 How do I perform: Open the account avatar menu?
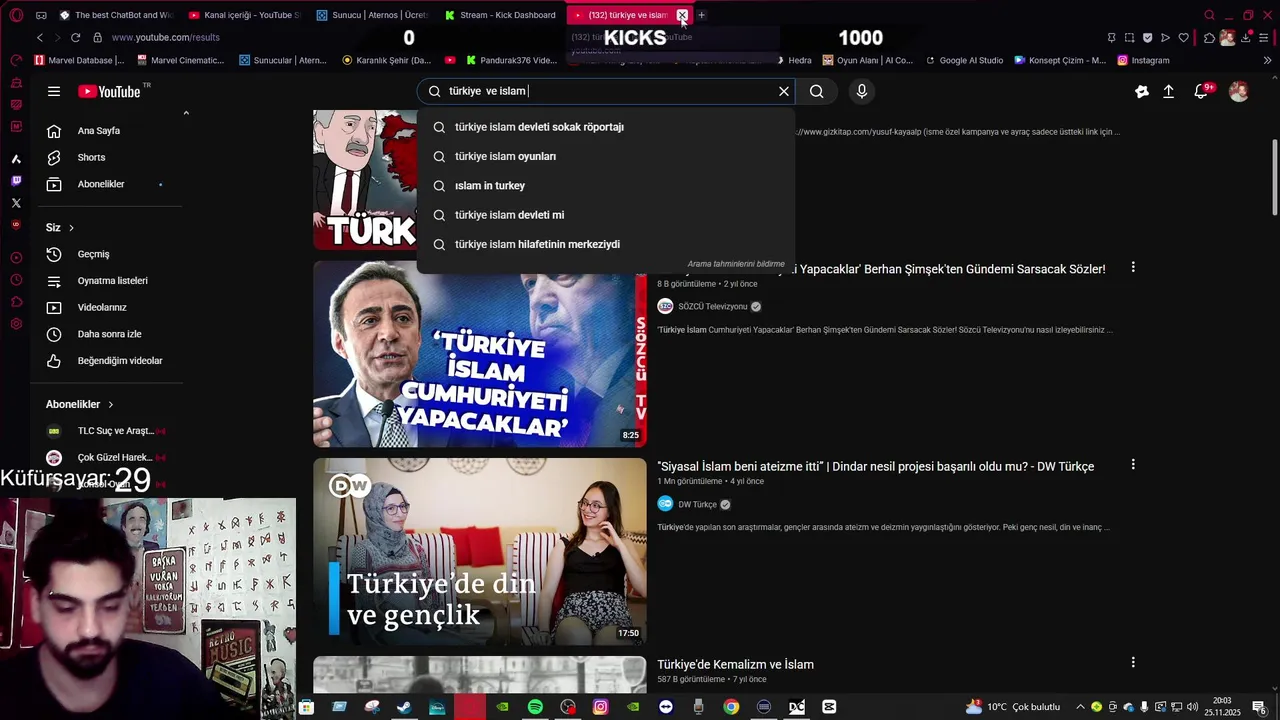pyautogui.click(x=1238, y=91)
